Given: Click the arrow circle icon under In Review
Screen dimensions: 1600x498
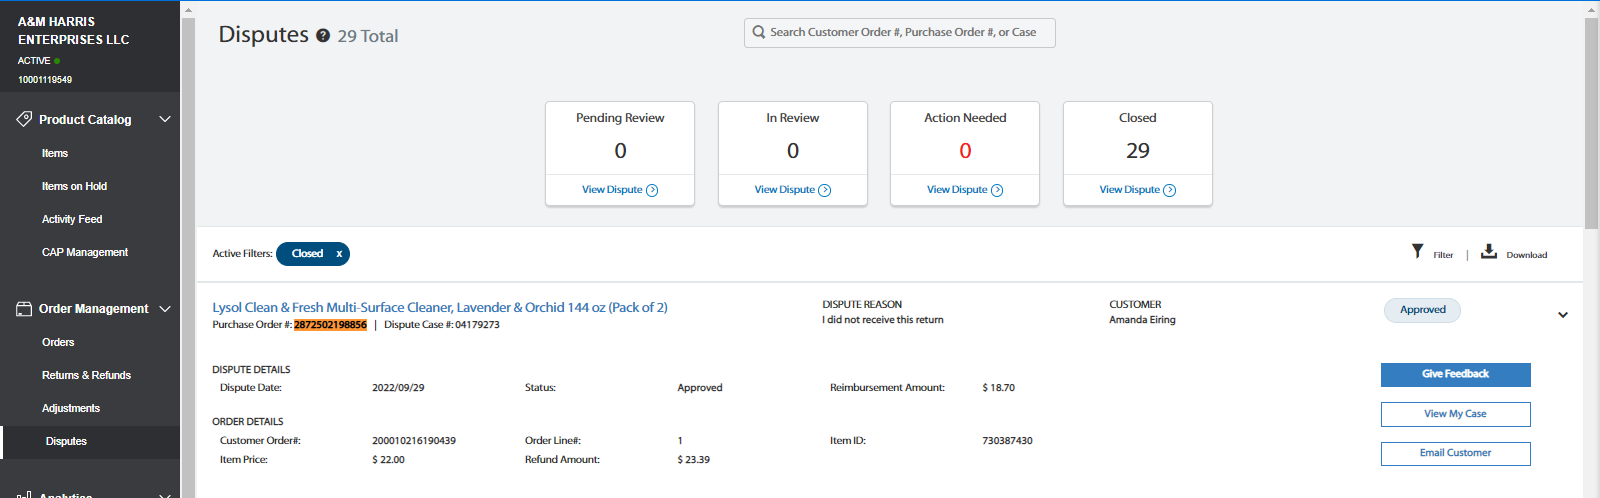Looking at the screenshot, I should [825, 190].
